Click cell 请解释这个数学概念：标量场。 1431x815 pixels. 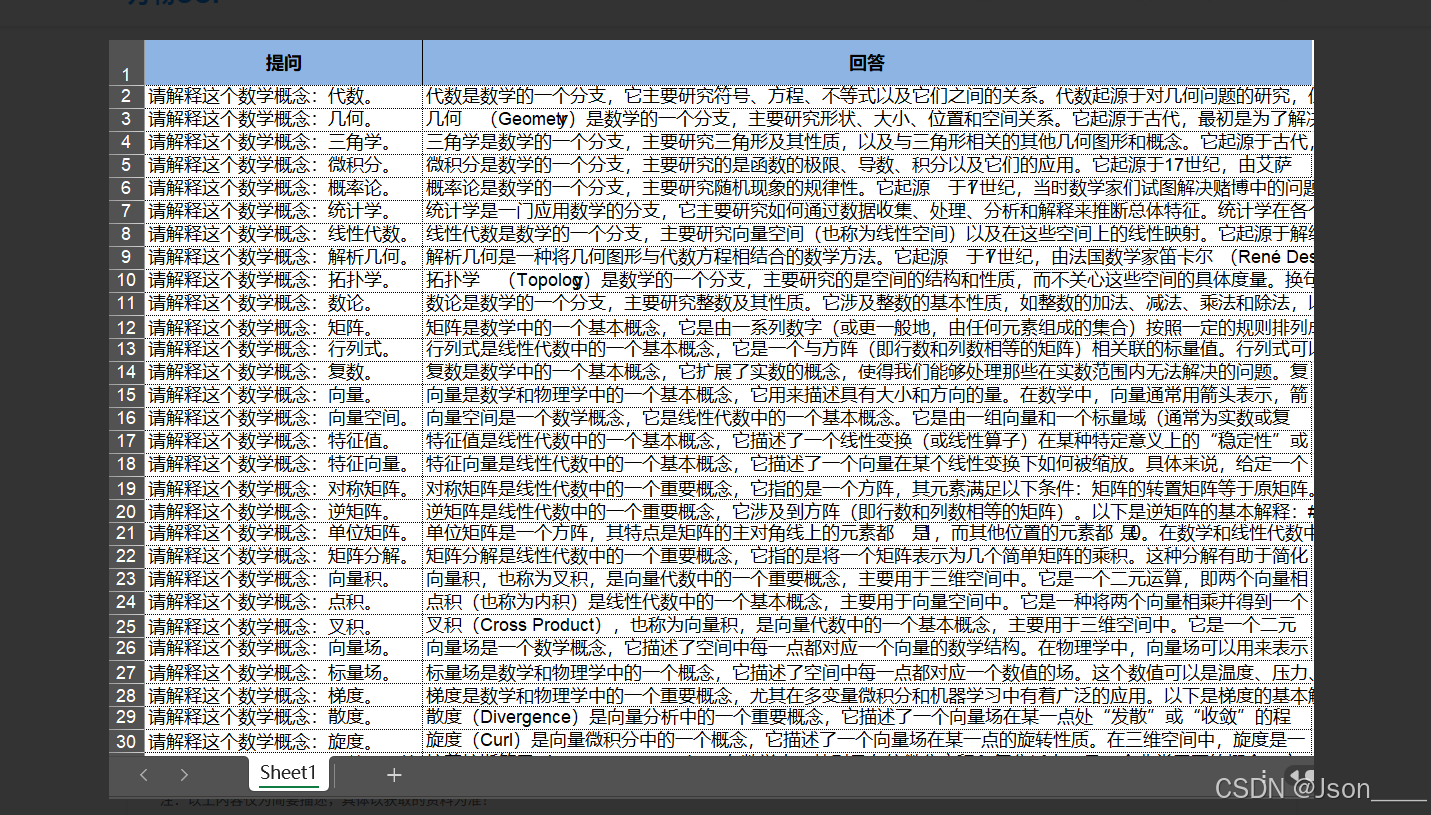coord(283,672)
